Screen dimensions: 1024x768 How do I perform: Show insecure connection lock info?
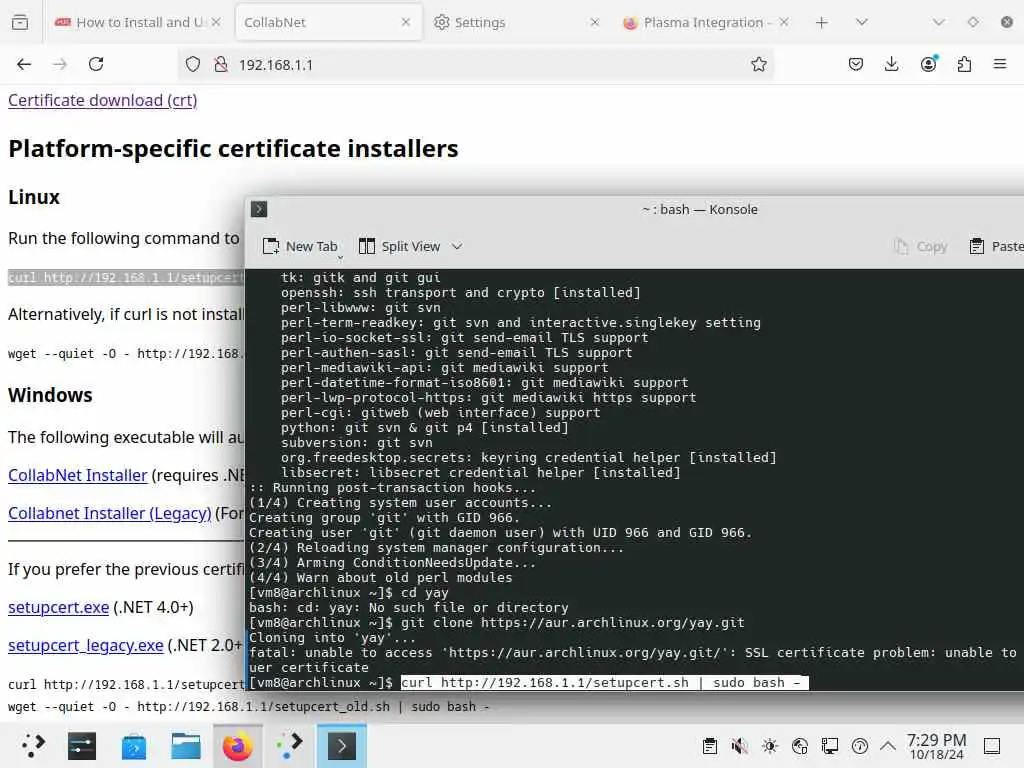(221, 64)
